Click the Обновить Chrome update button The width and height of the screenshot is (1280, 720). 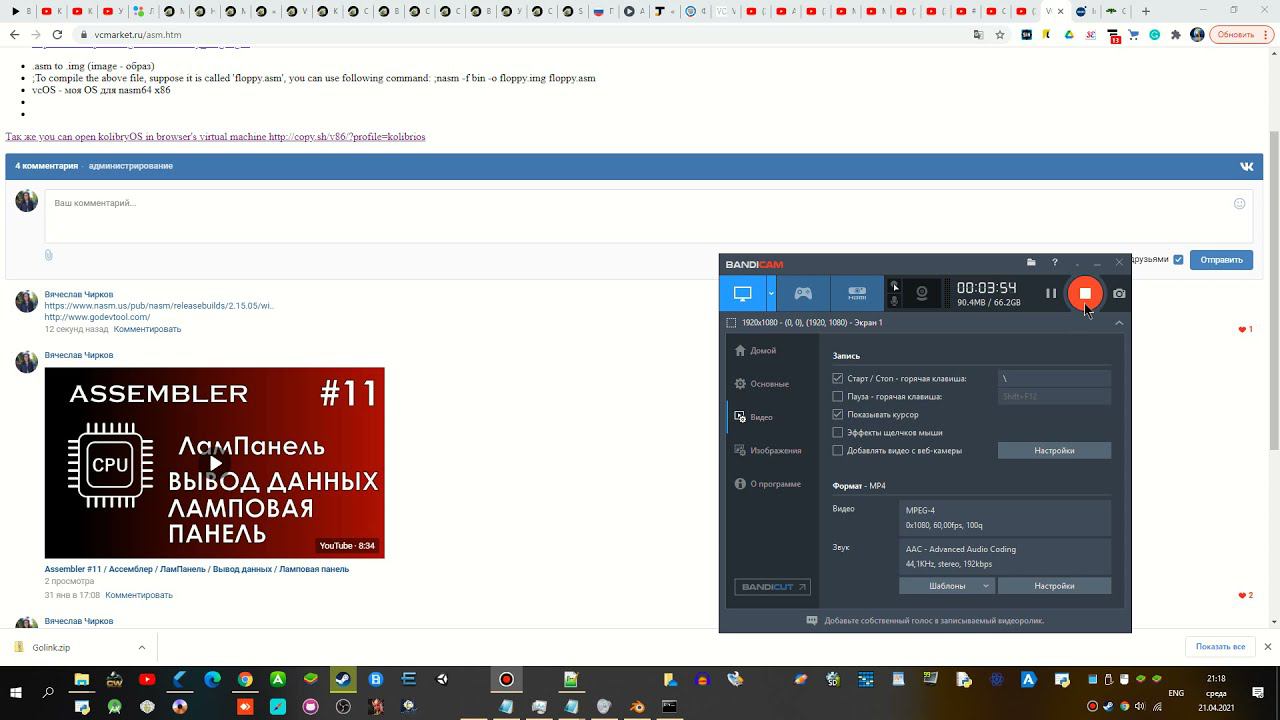pos(1240,35)
